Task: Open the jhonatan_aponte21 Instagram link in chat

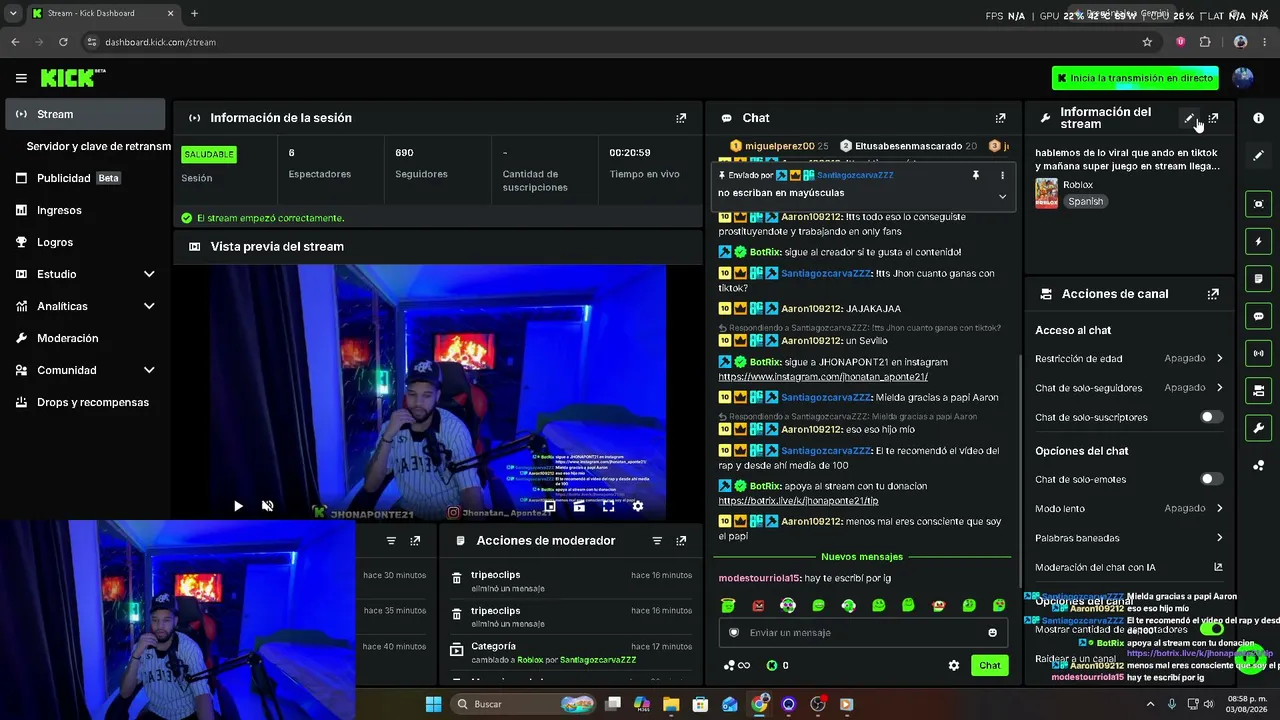Action: 823,377
